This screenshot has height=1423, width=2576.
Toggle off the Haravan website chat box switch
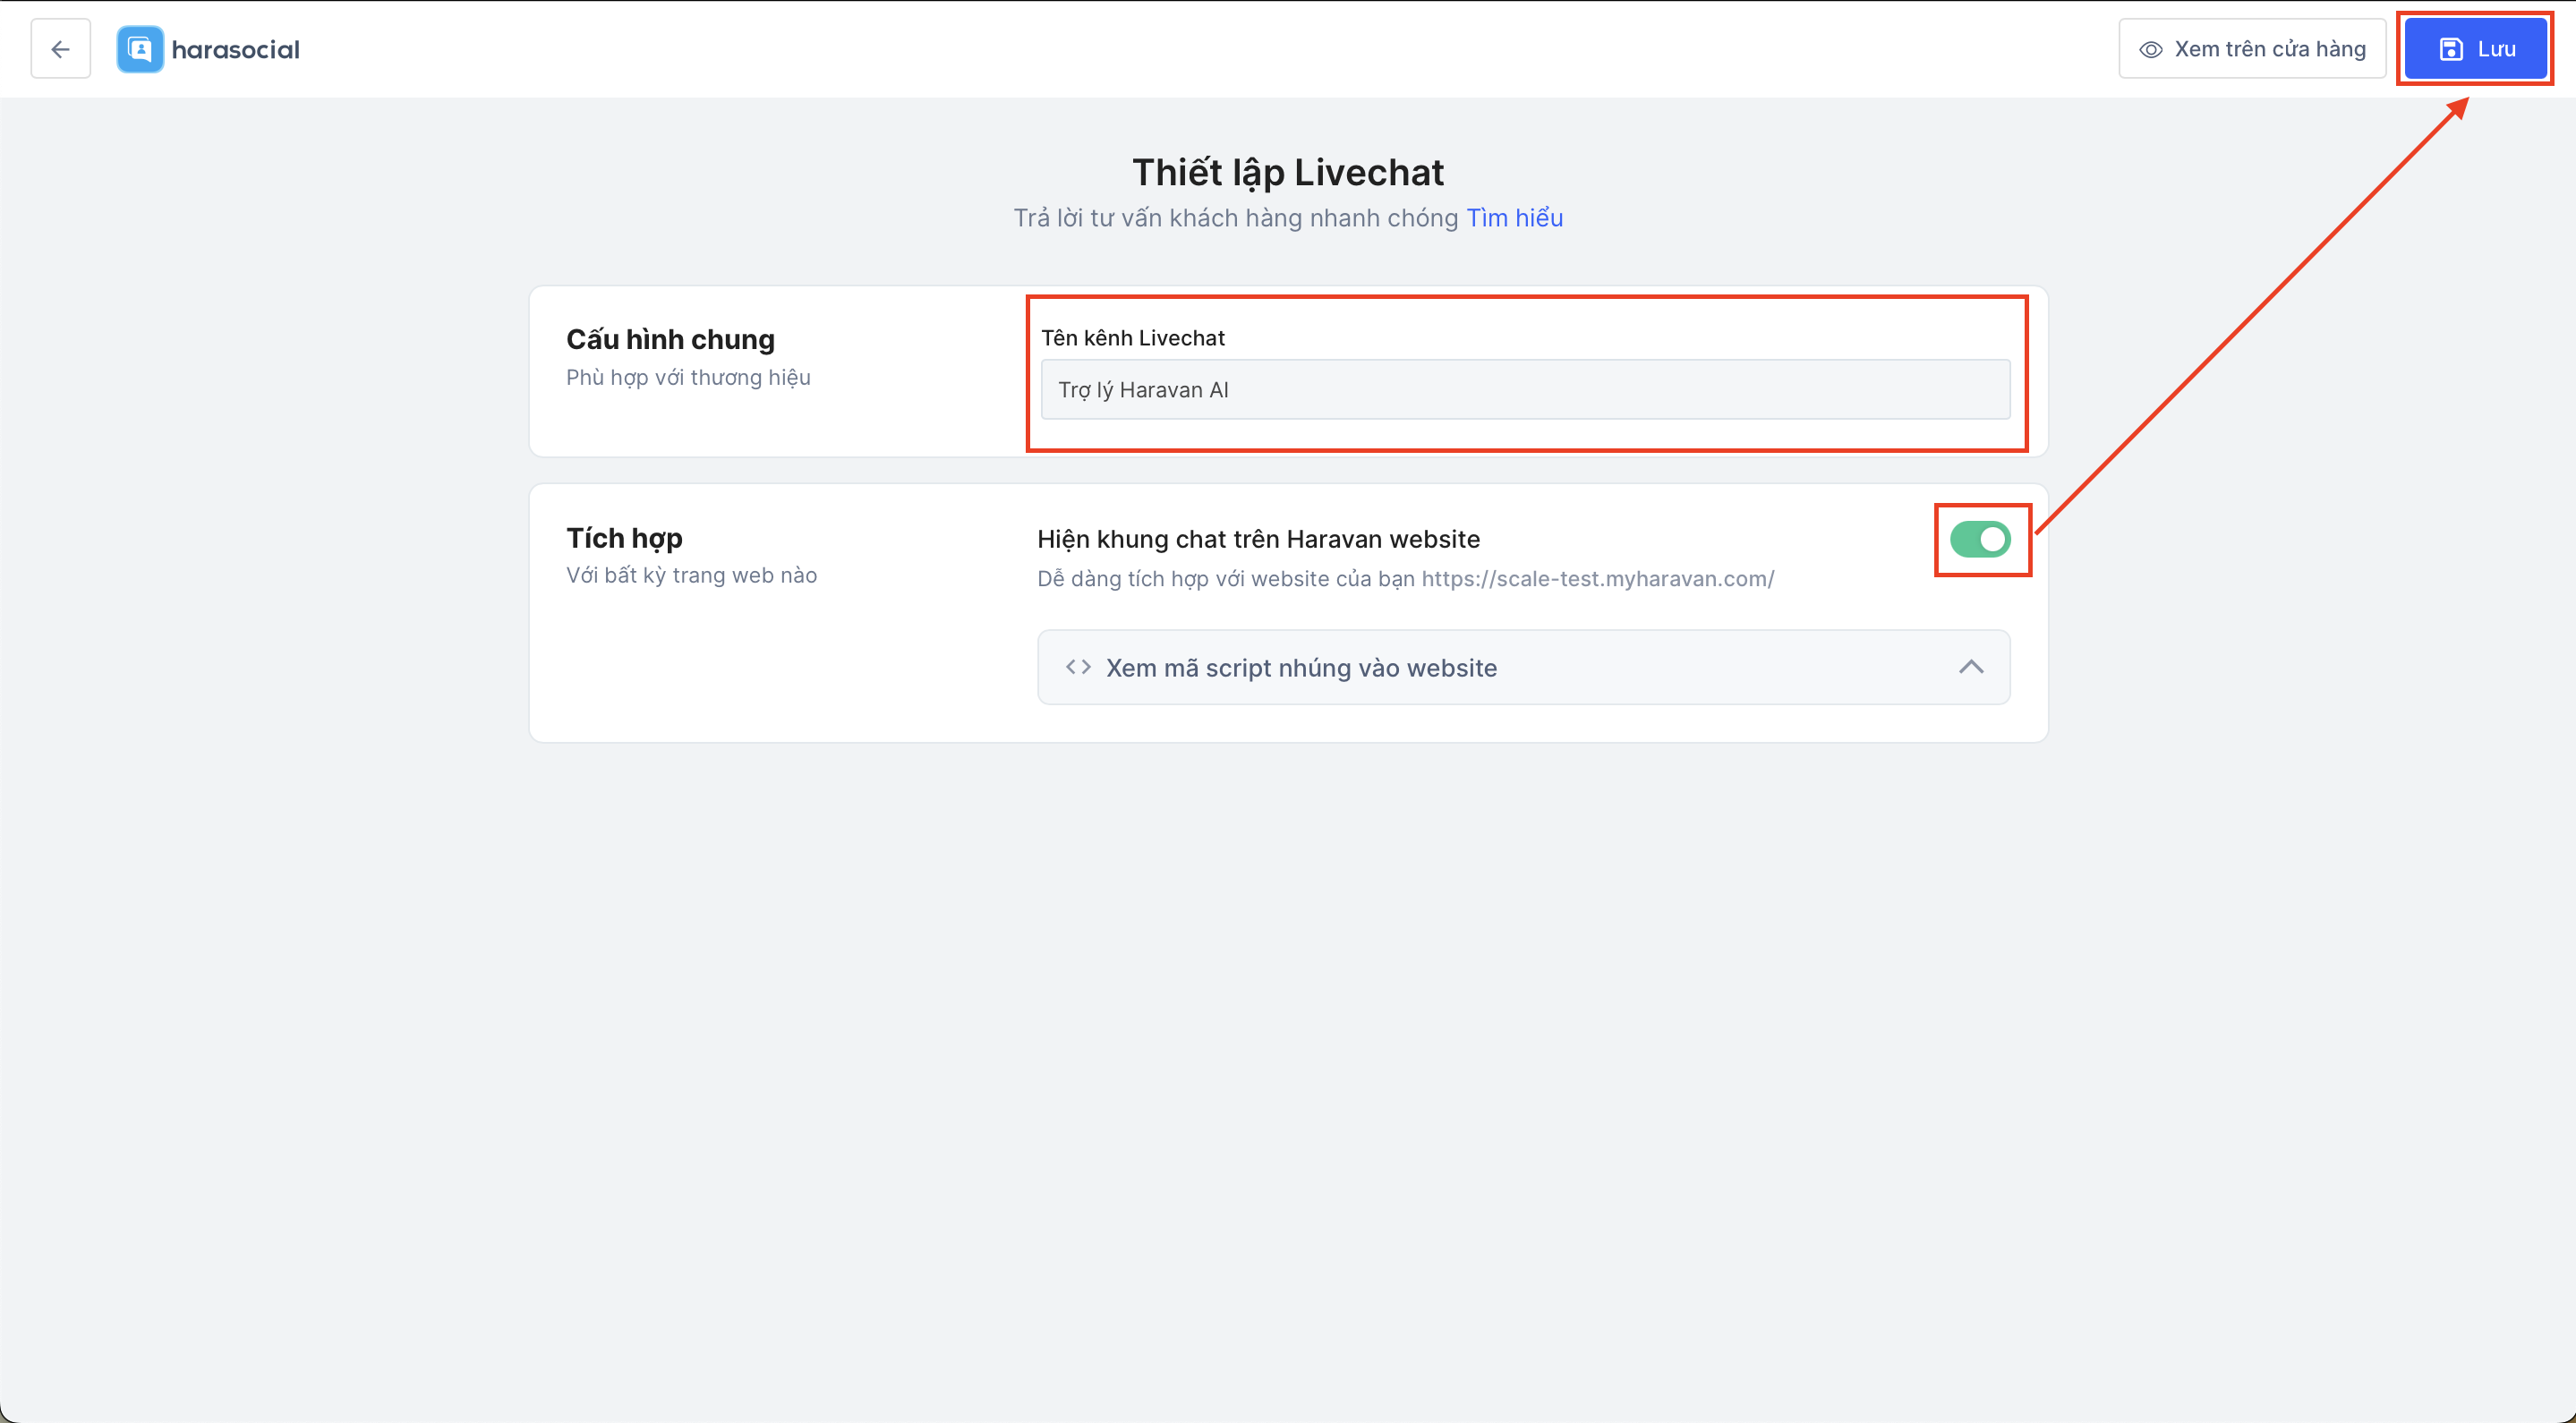coord(1980,540)
